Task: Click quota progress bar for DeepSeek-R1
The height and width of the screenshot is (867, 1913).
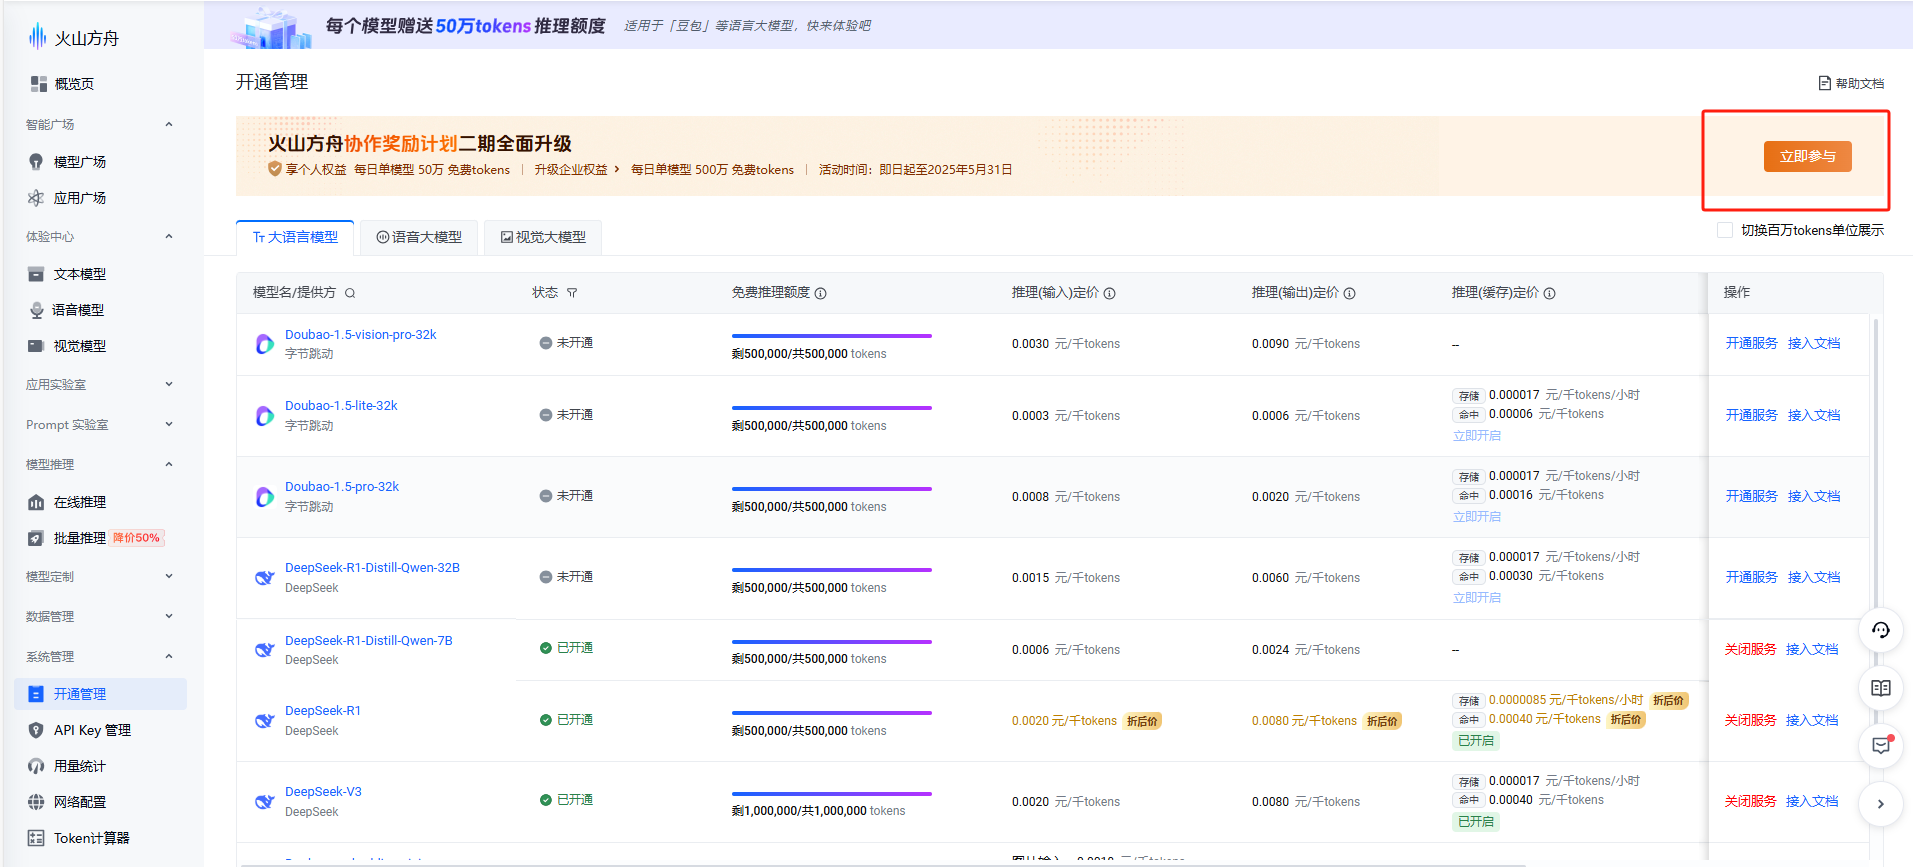Action: (832, 713)
